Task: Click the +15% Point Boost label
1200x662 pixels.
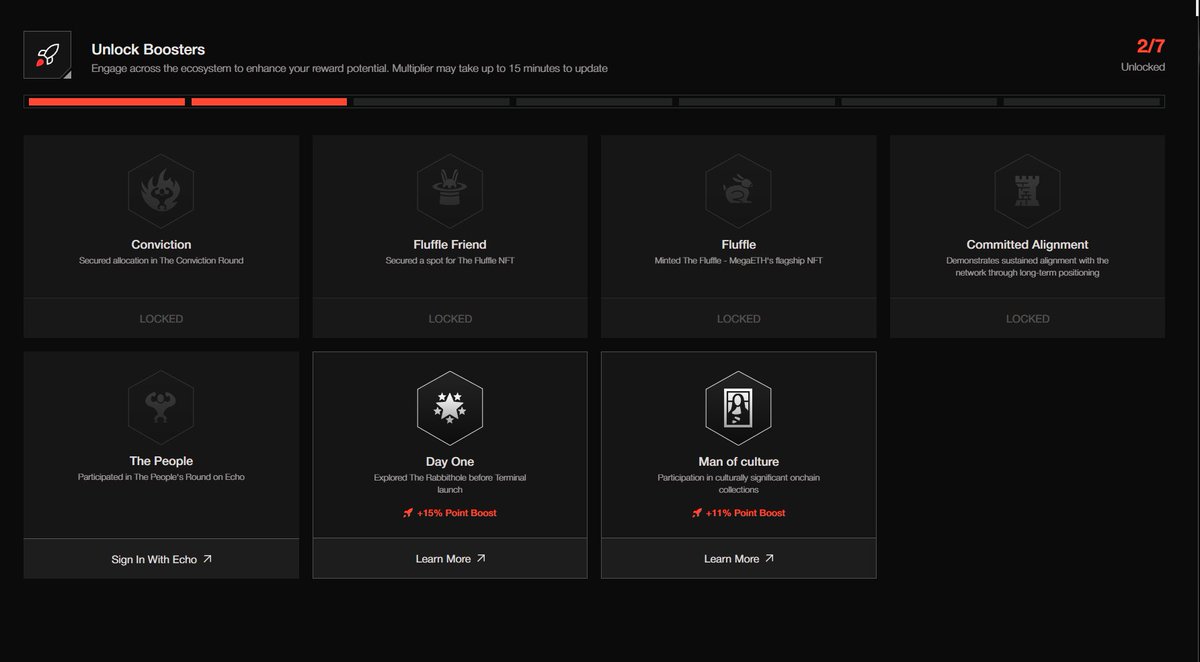Action: (x=457, y=513)
